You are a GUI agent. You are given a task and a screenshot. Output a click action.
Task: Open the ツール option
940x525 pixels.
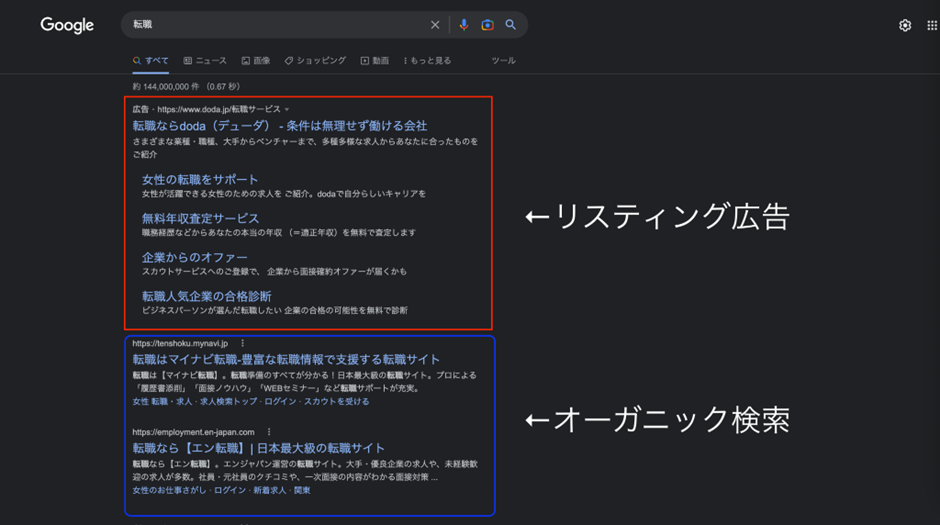pyautogui.click(x=504, y=61)
